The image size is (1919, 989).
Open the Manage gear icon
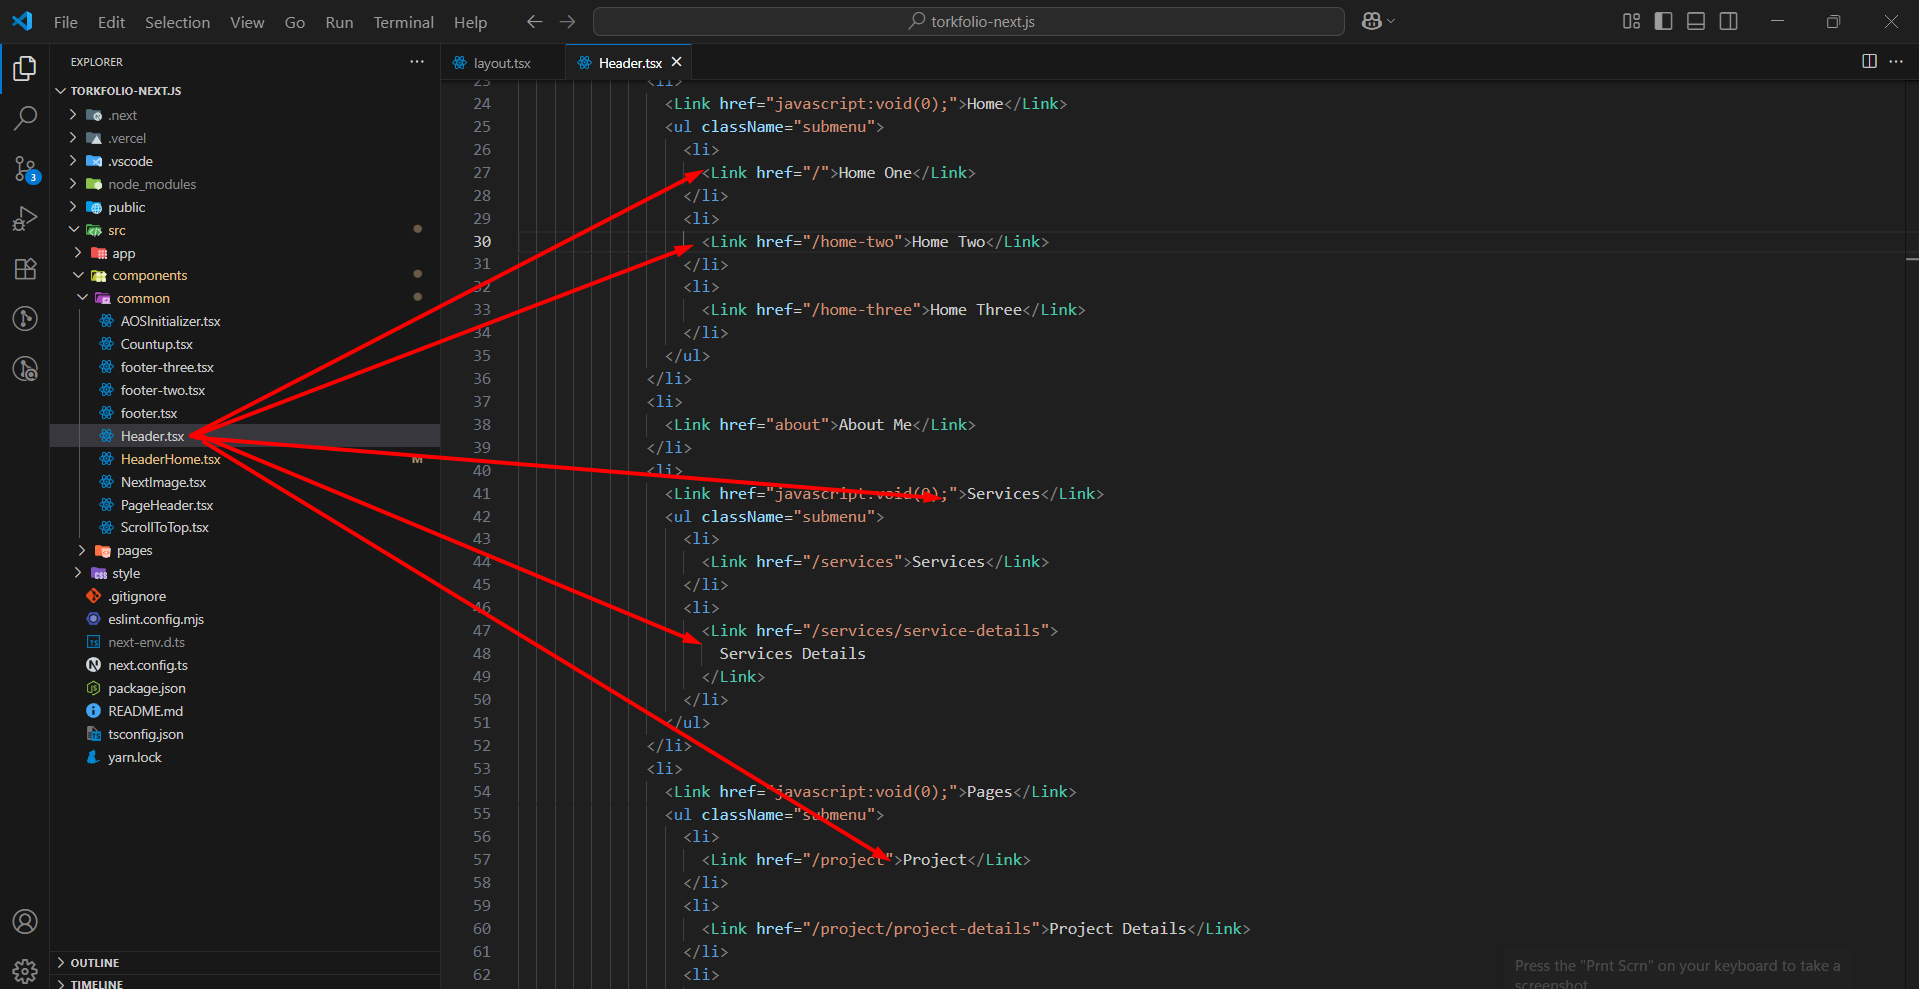coord(25,970)
